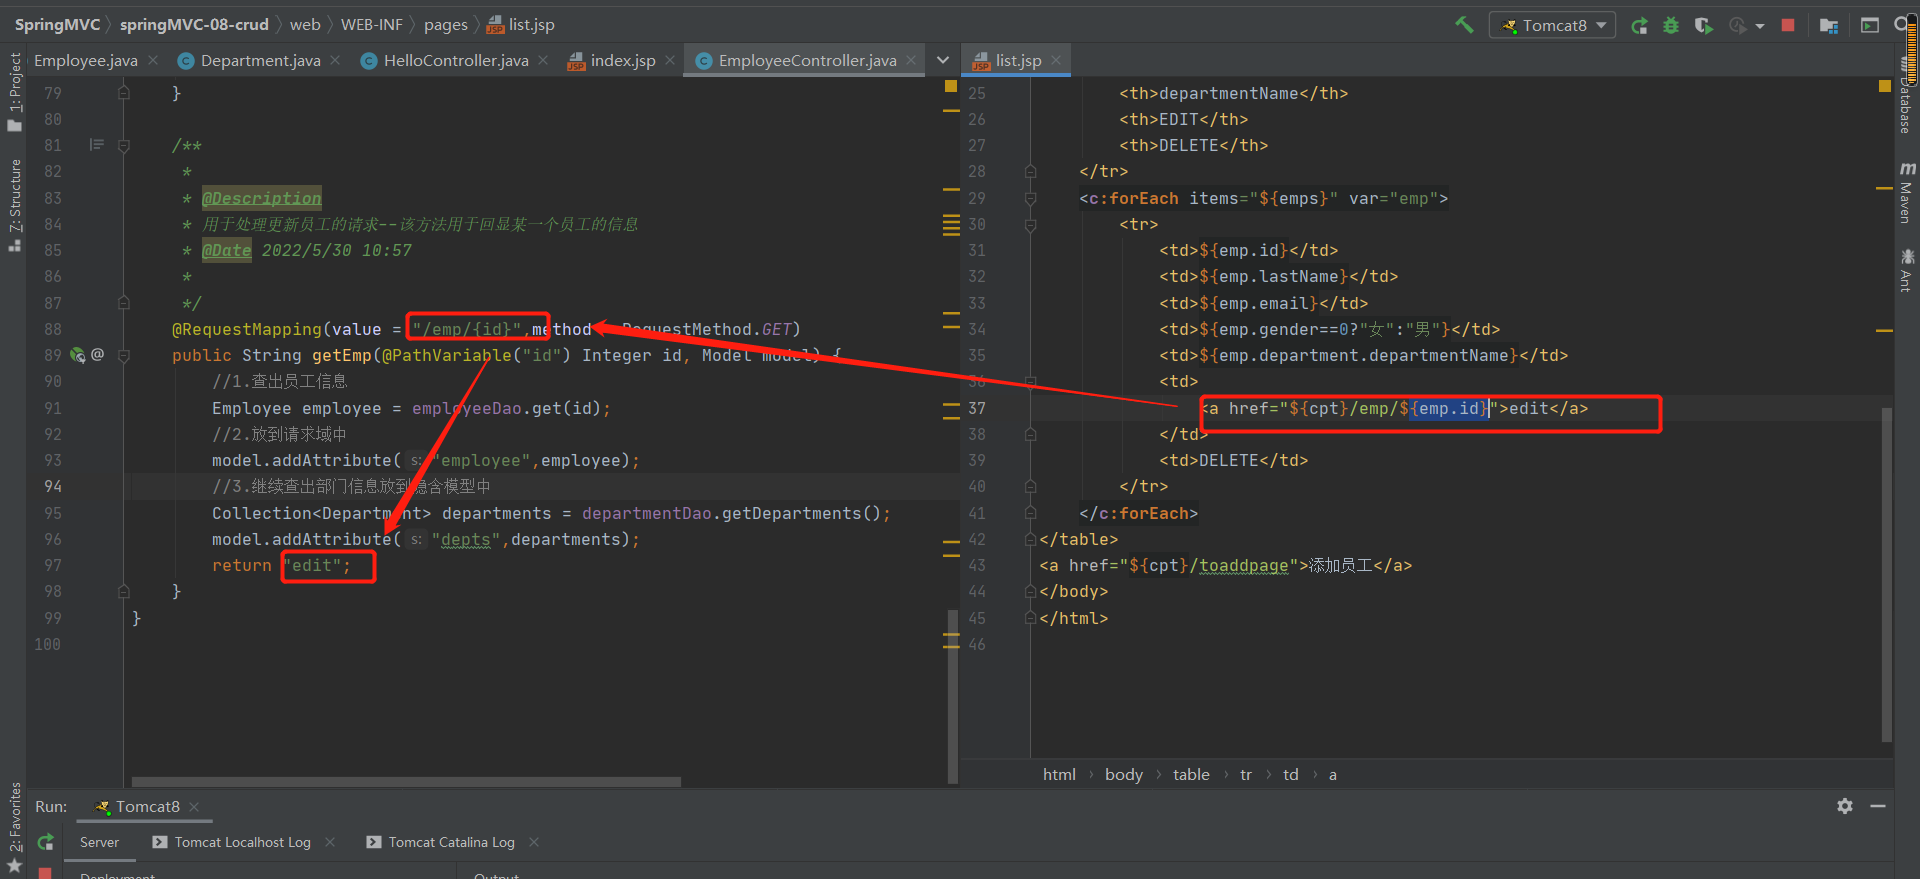Image resolution: width=1920 pixels, height=879 pixels.
Task: Click the pages breadcrumb
Action: [445, 25]
